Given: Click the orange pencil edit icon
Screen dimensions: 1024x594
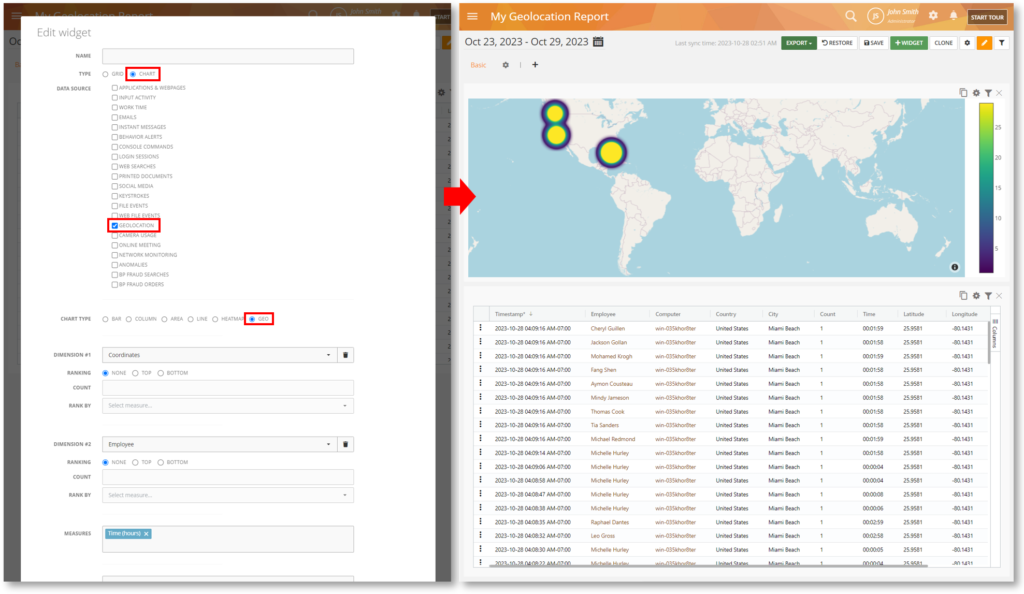Looking at the screenshot, I should click(984, 43).
